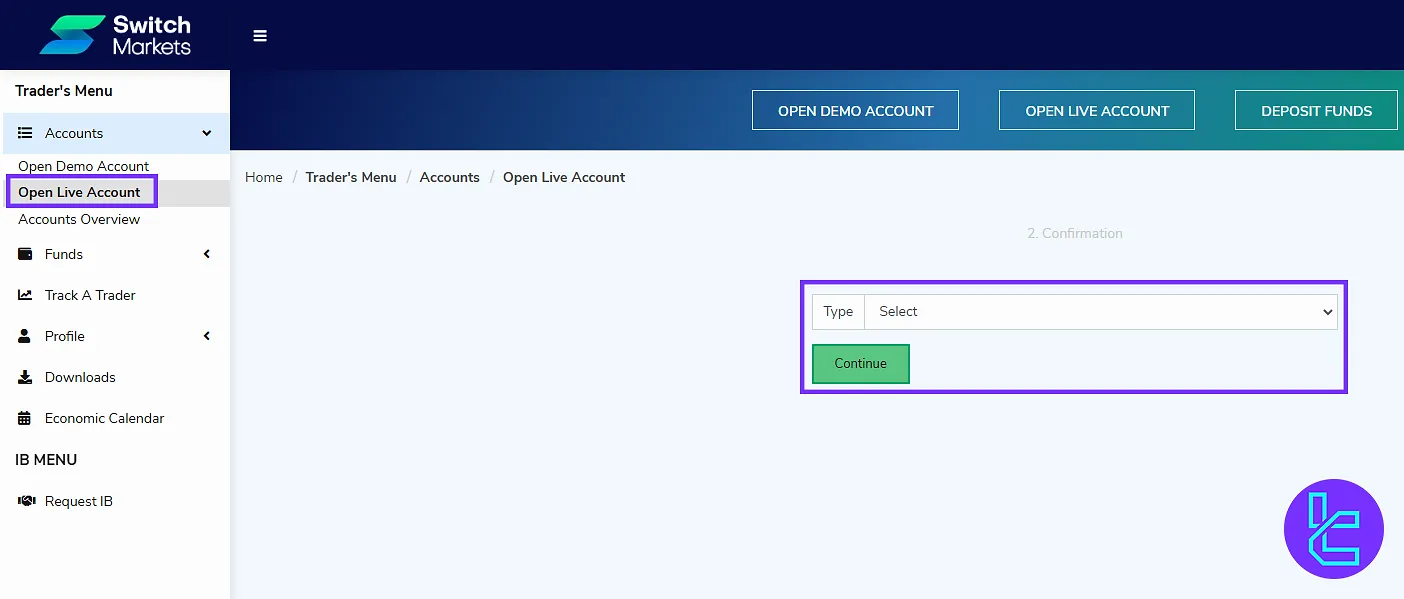This screenshot has height=599, width=1404.
Task: Select Open Live Account in sidebar
Action: pos(80,192)
